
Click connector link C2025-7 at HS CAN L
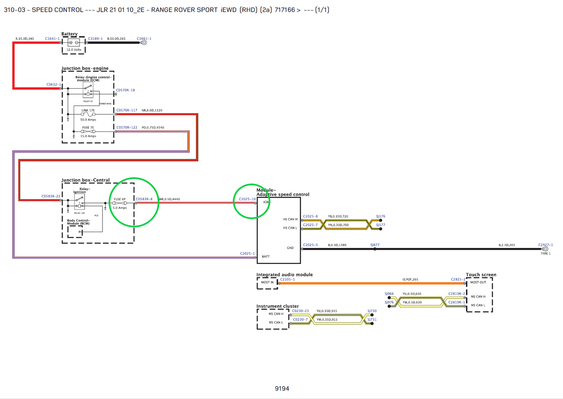(x=310, y=225)
